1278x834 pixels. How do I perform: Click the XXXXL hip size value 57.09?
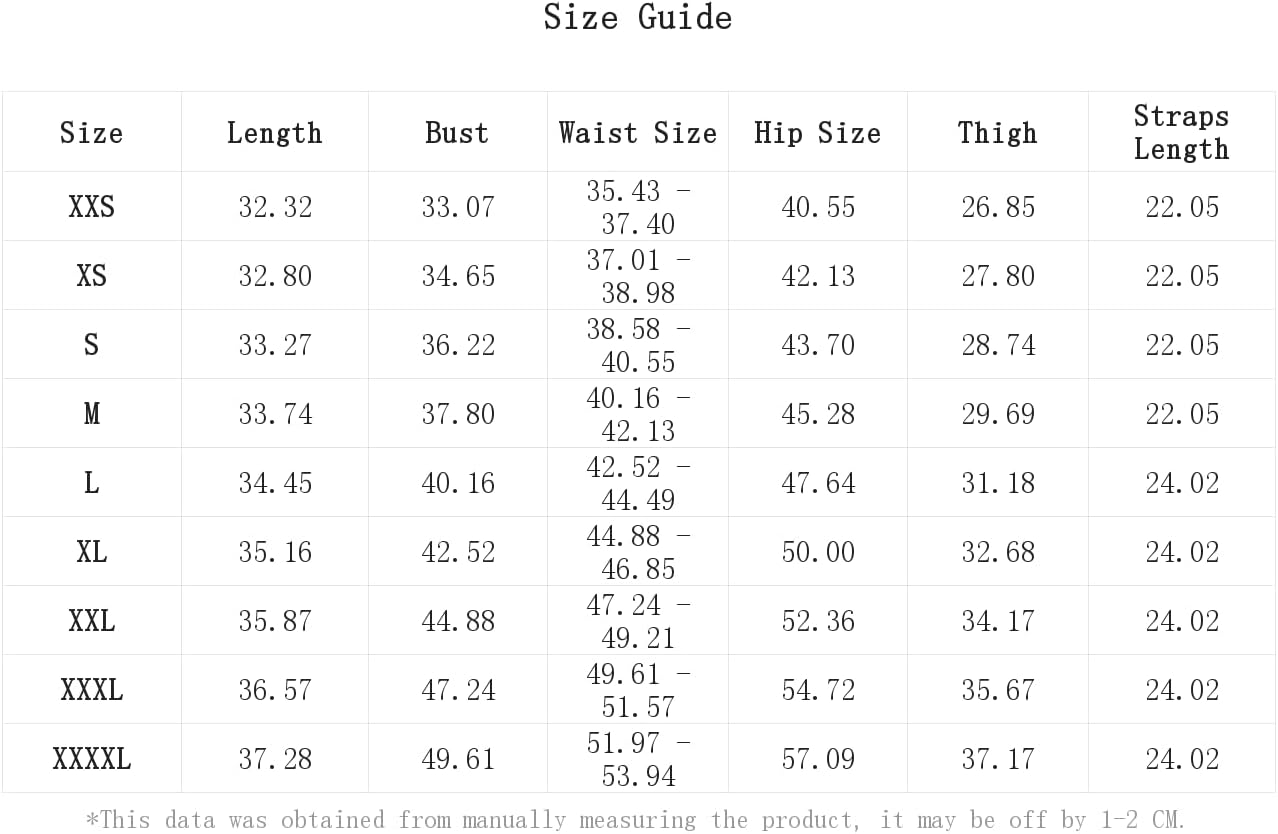tap(817, 759)
